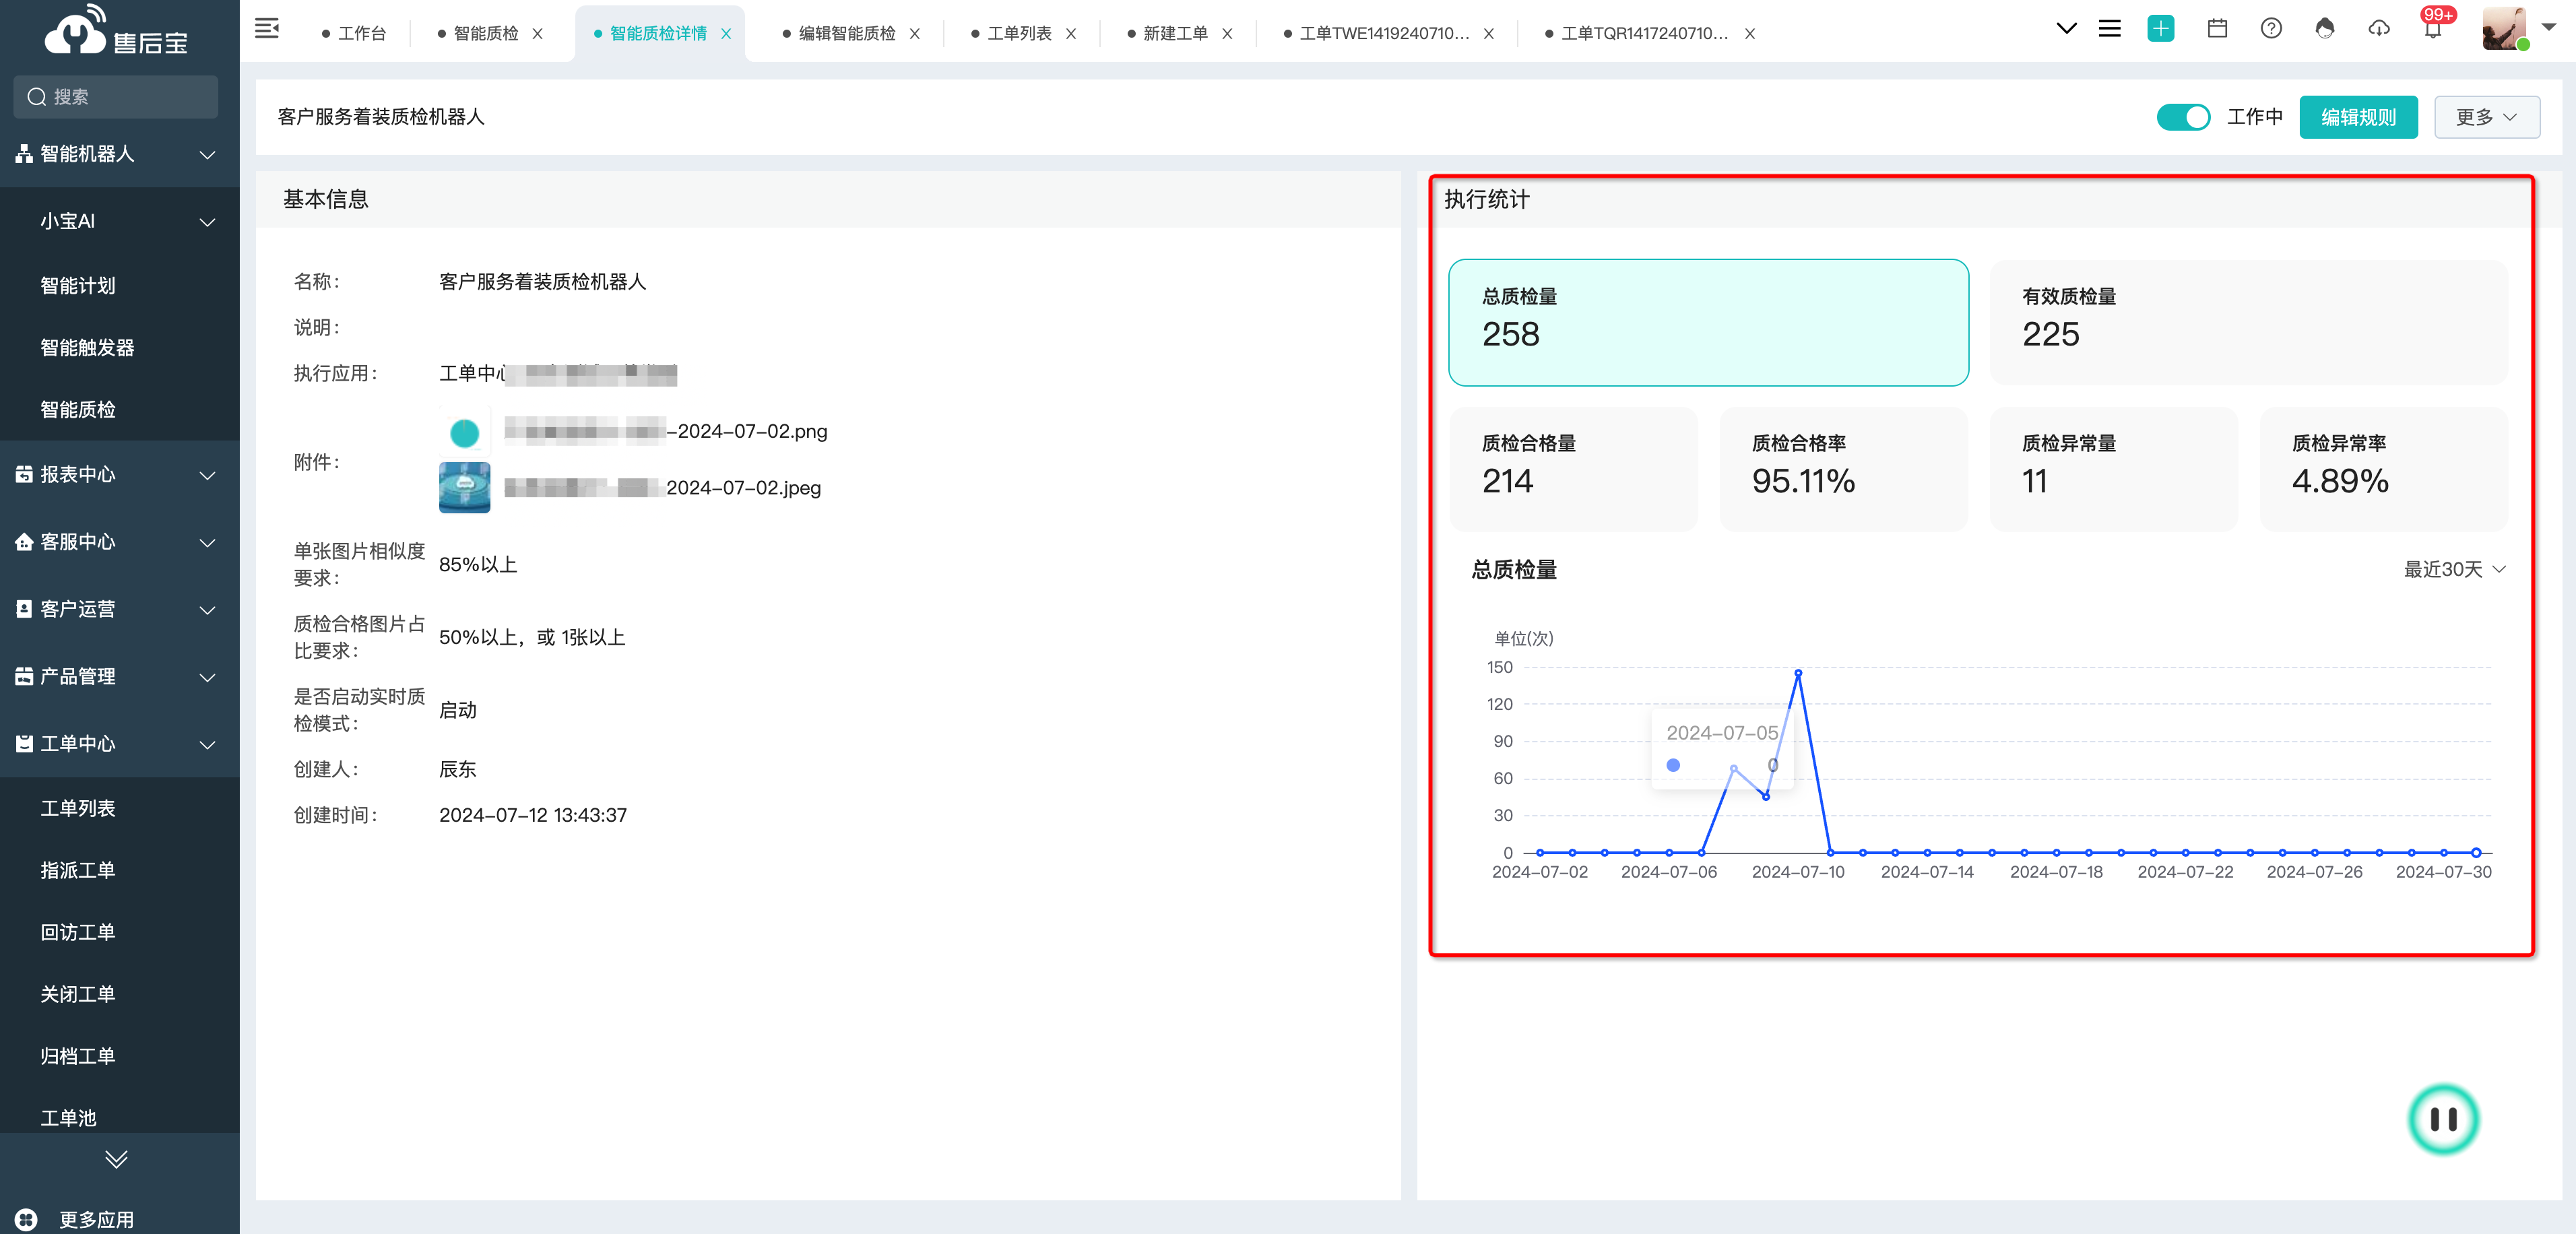Close the 智能质检详情 tab
The image size is (2576, 1234).
click(726, 33)
